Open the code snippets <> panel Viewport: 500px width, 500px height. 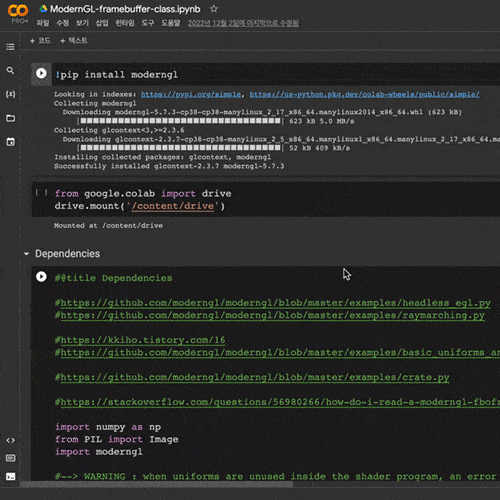point(10,440)
